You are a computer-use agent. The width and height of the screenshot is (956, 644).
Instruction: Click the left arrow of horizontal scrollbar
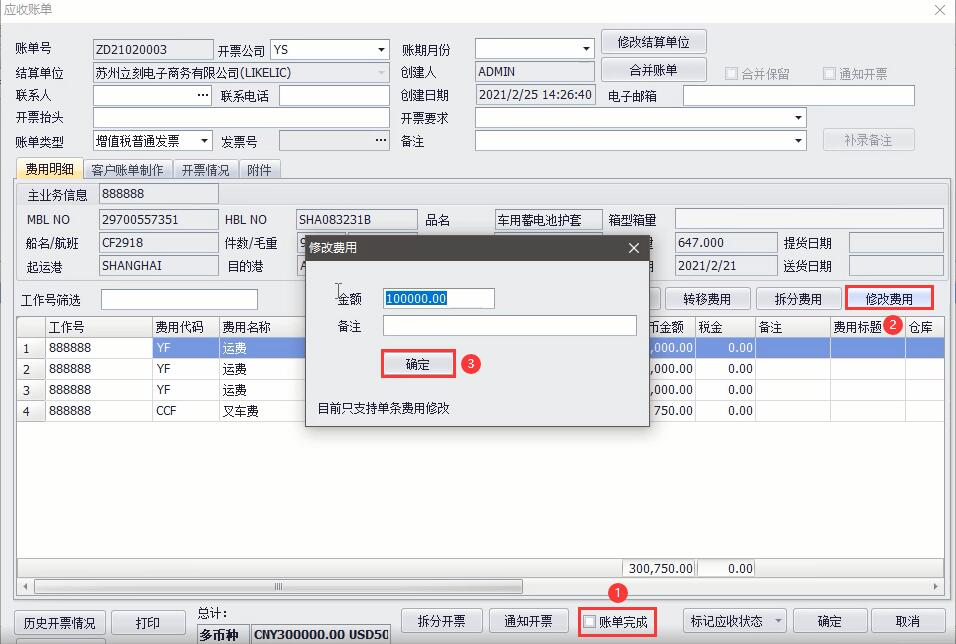(x=25, y=587)
